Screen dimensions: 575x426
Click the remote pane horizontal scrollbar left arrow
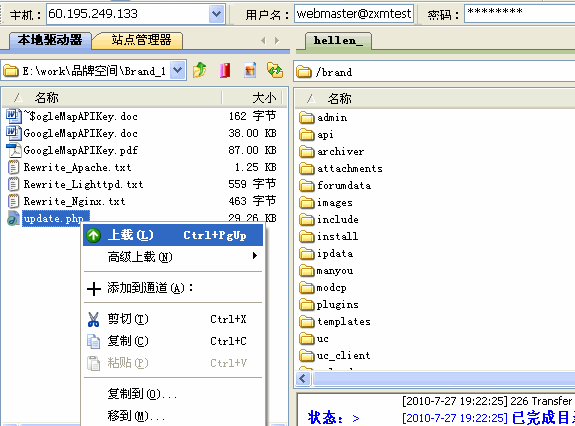[303, 378]
